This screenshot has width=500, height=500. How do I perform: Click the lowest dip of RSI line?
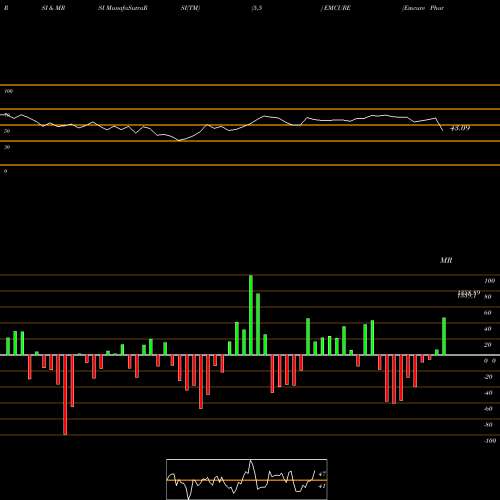(179, 141)
